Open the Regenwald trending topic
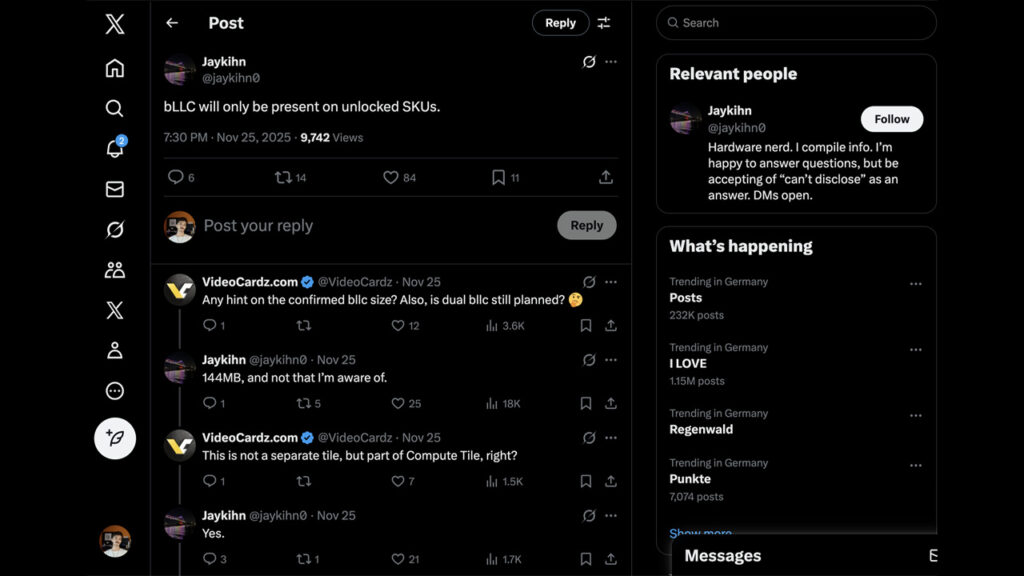Screen dimensions: 1024x576 click(x=701, y=429)
